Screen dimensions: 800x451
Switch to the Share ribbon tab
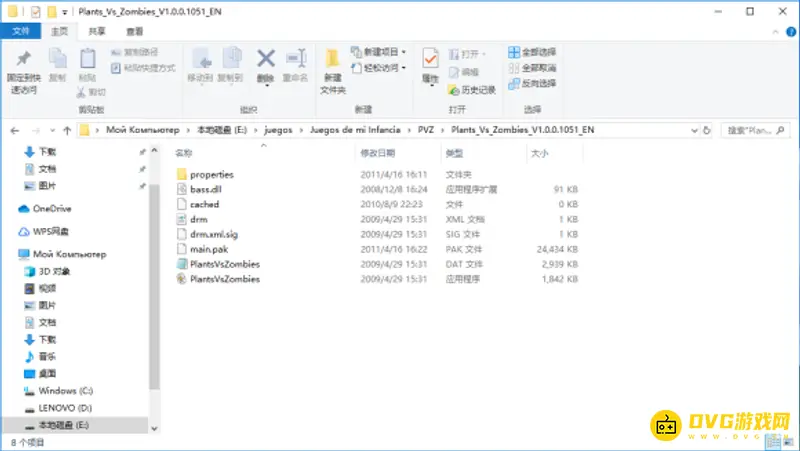96,31
